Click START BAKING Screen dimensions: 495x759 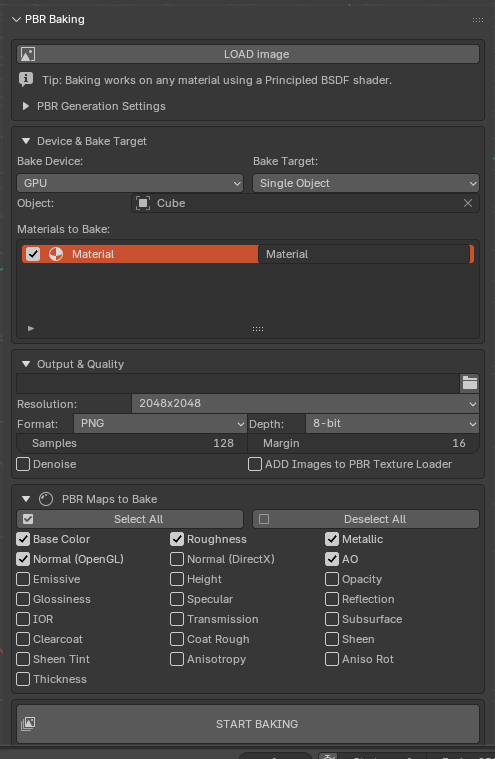coord(248,724)
